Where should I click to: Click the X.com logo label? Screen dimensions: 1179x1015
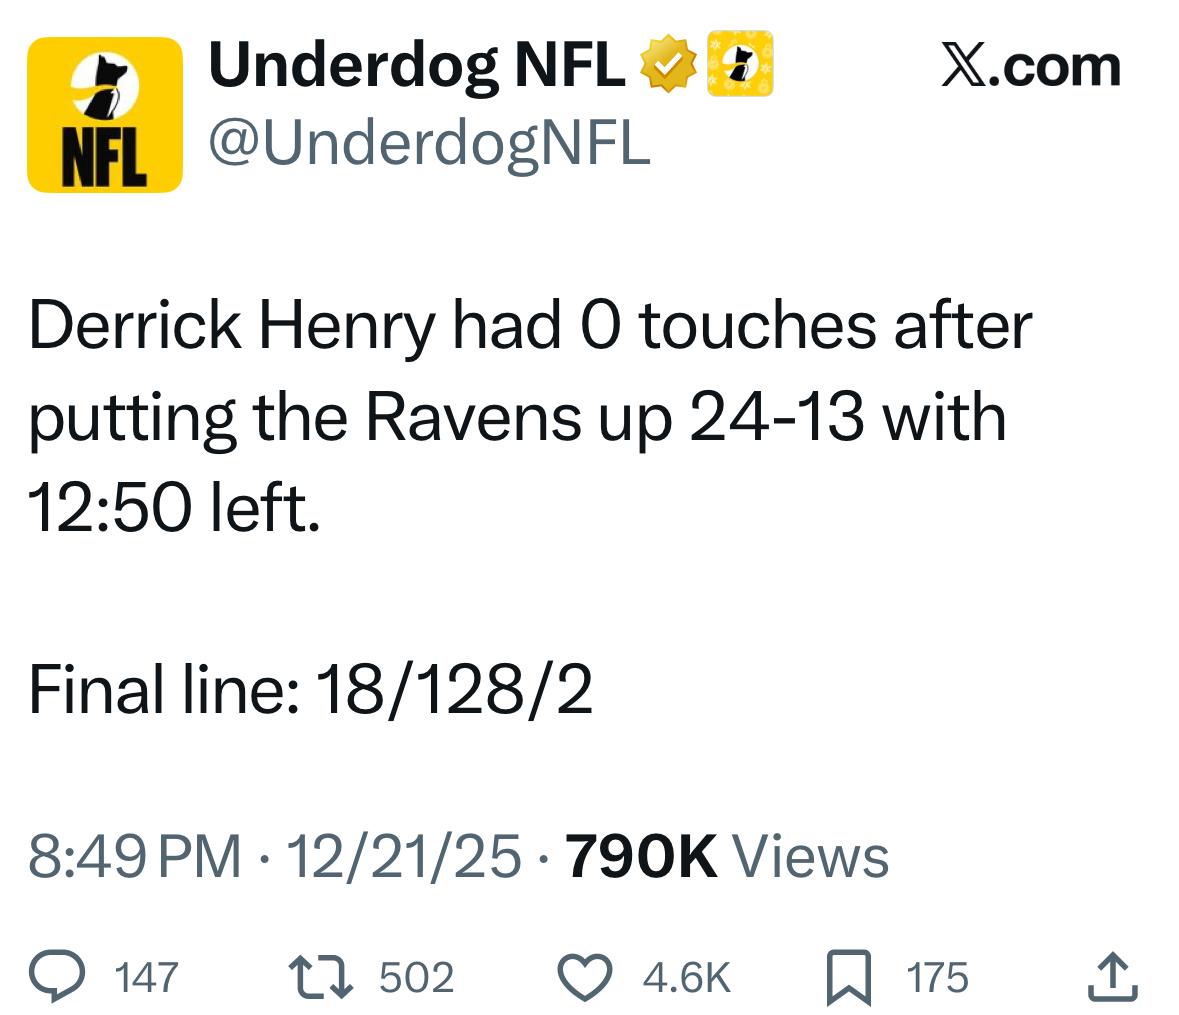(x=1031, y=66)
